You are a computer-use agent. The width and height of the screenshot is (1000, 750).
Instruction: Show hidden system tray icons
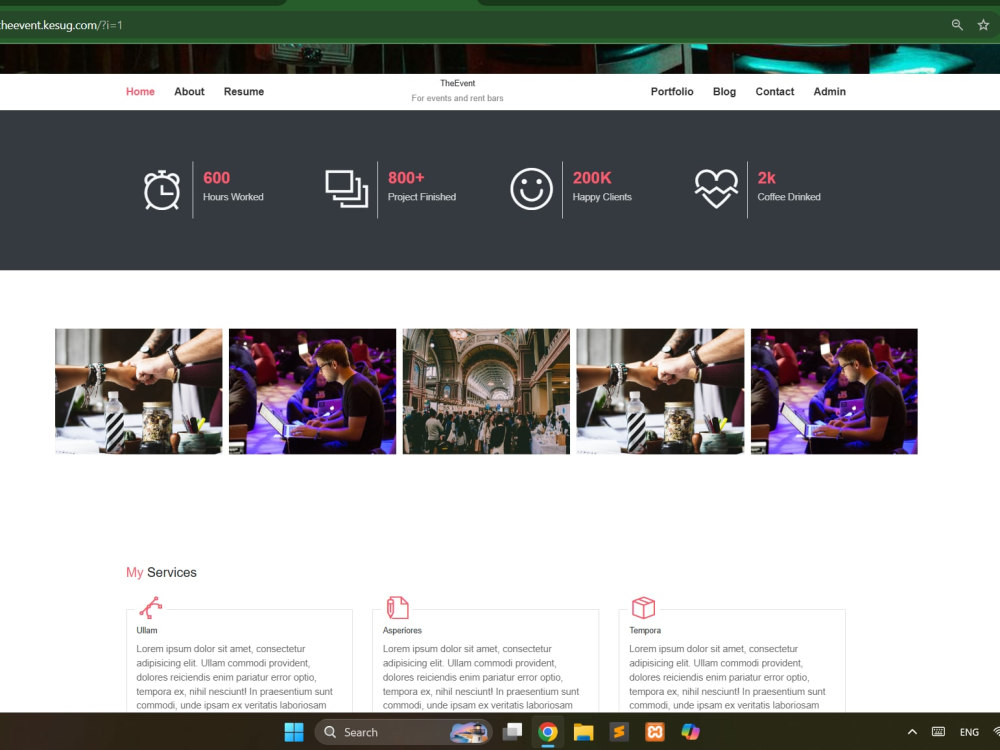(912, 732)
